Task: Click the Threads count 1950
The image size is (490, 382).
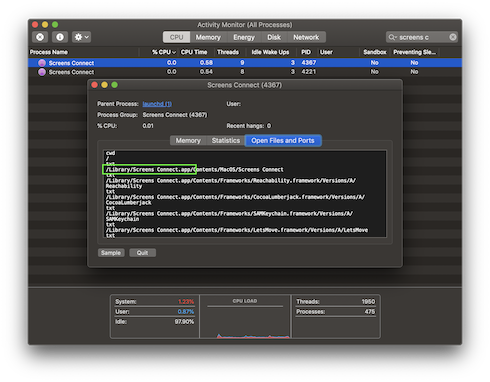Action: pyautogui.click(x=368, y=302)
